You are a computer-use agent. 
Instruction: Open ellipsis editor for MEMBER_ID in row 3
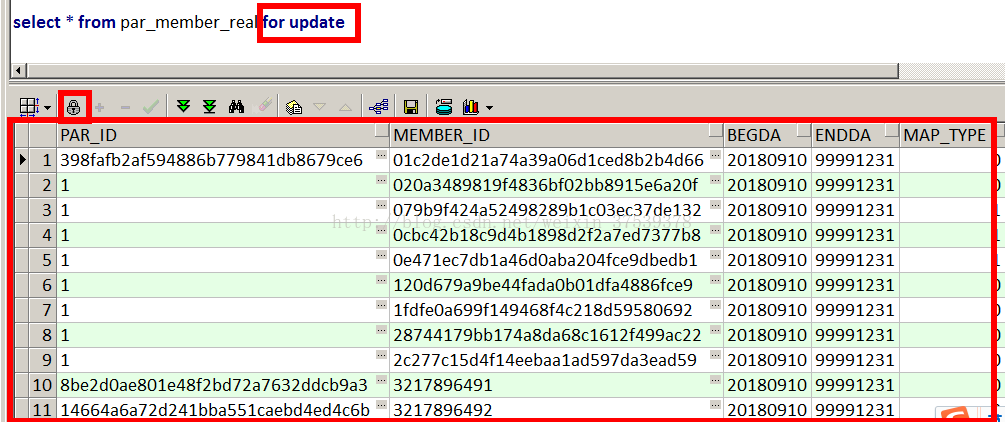717,205
